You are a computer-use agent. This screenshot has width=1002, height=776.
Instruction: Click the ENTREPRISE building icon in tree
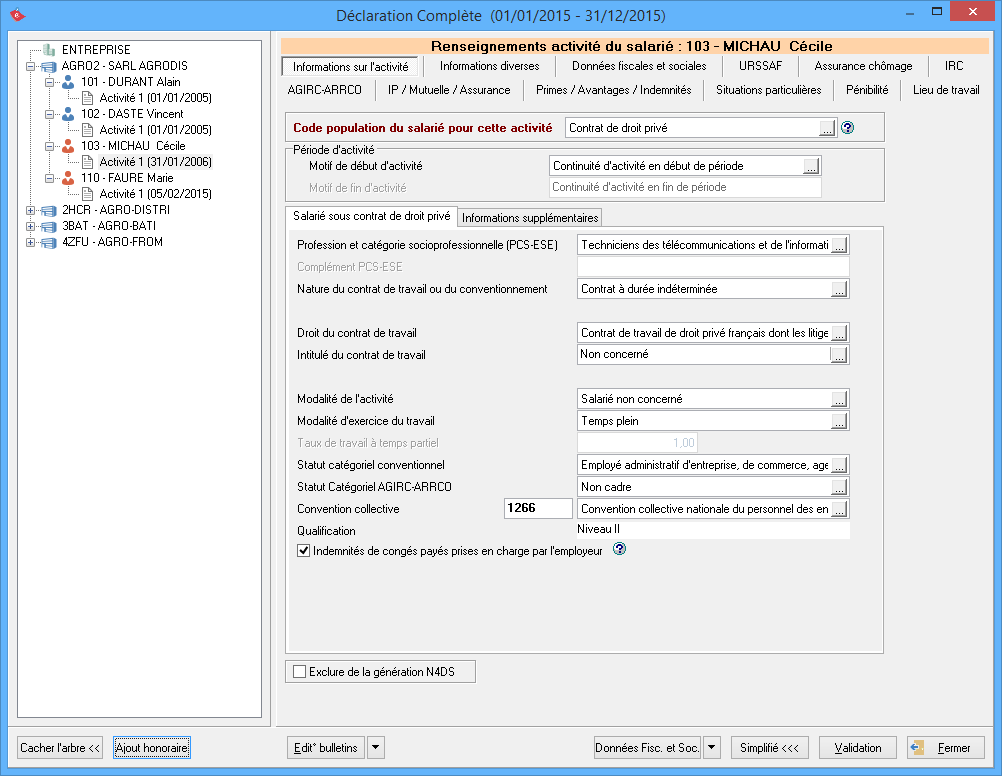[x=49, y=50]
